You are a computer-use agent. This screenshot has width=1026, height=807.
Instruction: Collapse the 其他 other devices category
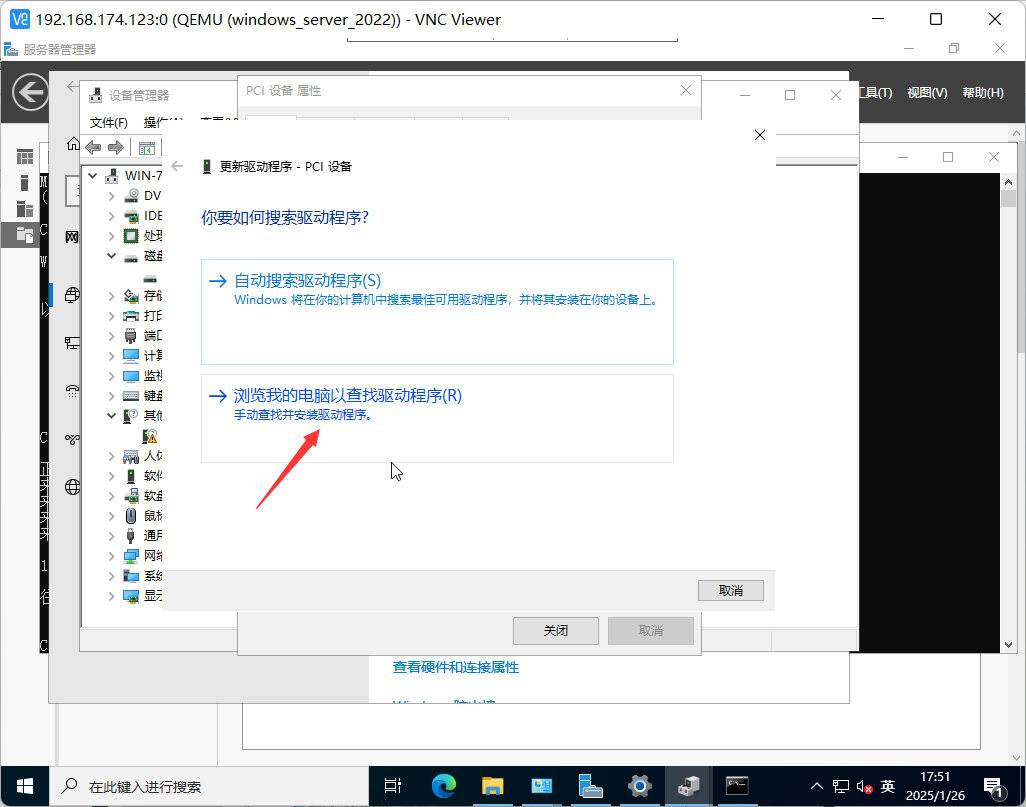coord(111,416)
